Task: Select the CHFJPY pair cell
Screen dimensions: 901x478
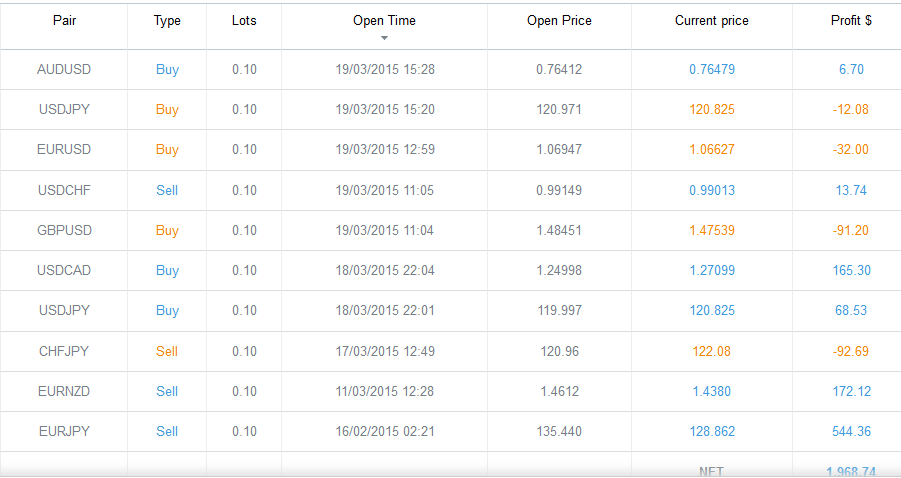Action: click(x=64, y=351)
